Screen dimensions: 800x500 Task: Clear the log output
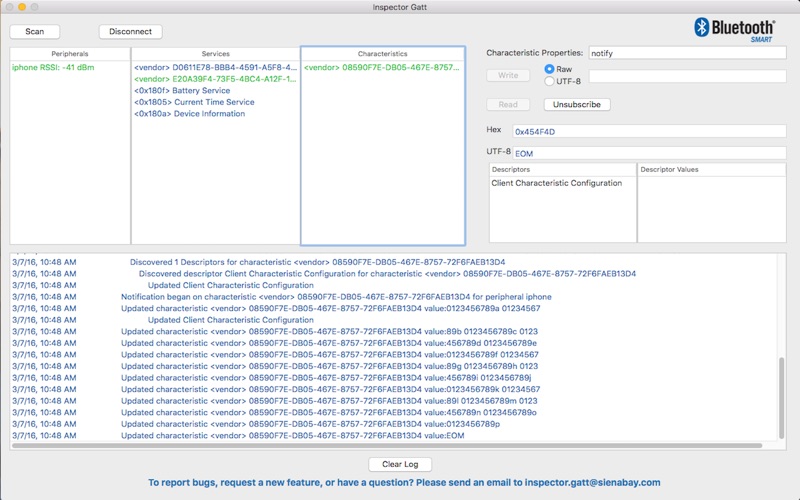400,464
